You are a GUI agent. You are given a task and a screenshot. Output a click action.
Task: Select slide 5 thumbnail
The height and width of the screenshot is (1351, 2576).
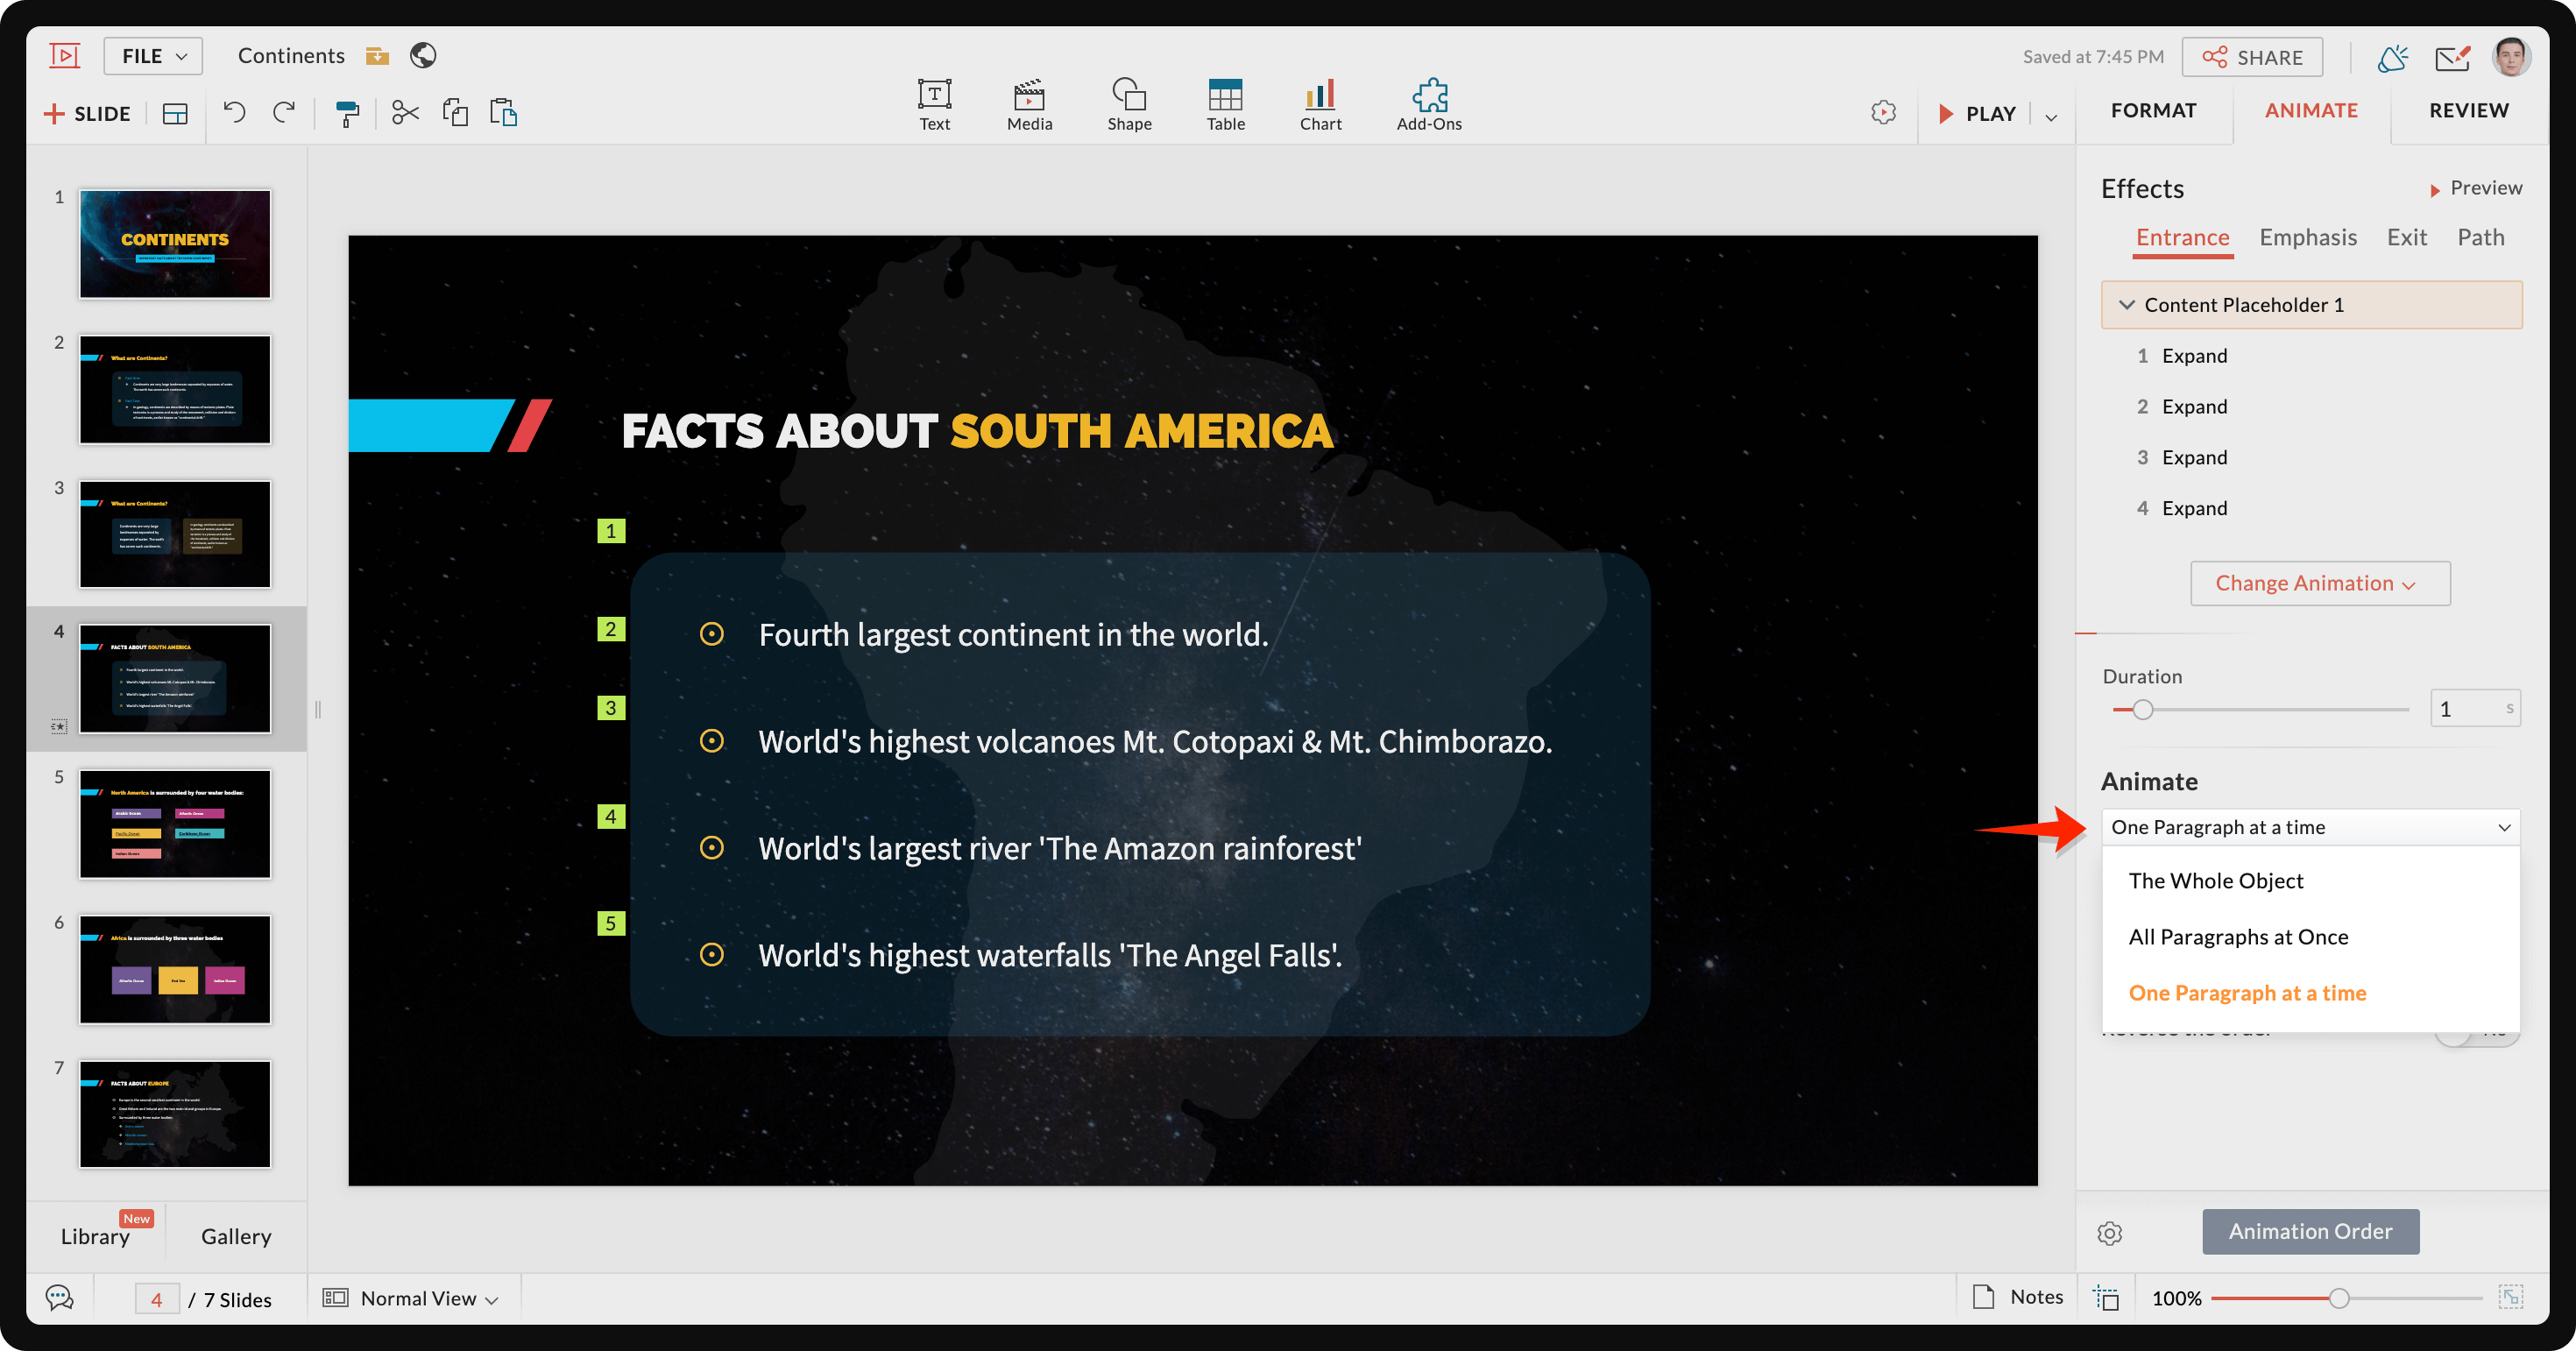pyautogui.click(x=175, y=823)
